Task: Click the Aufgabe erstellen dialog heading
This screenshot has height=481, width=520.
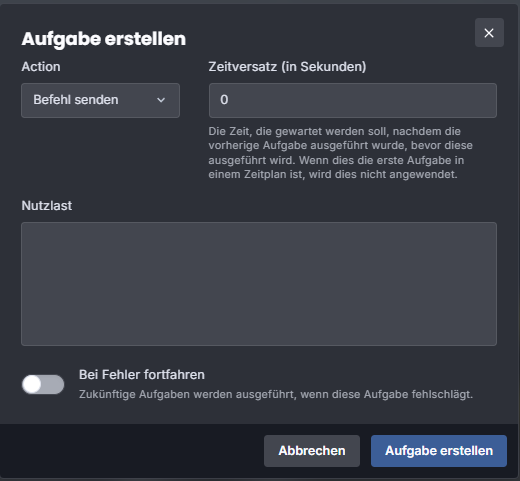Action: (x=104, y=39)
